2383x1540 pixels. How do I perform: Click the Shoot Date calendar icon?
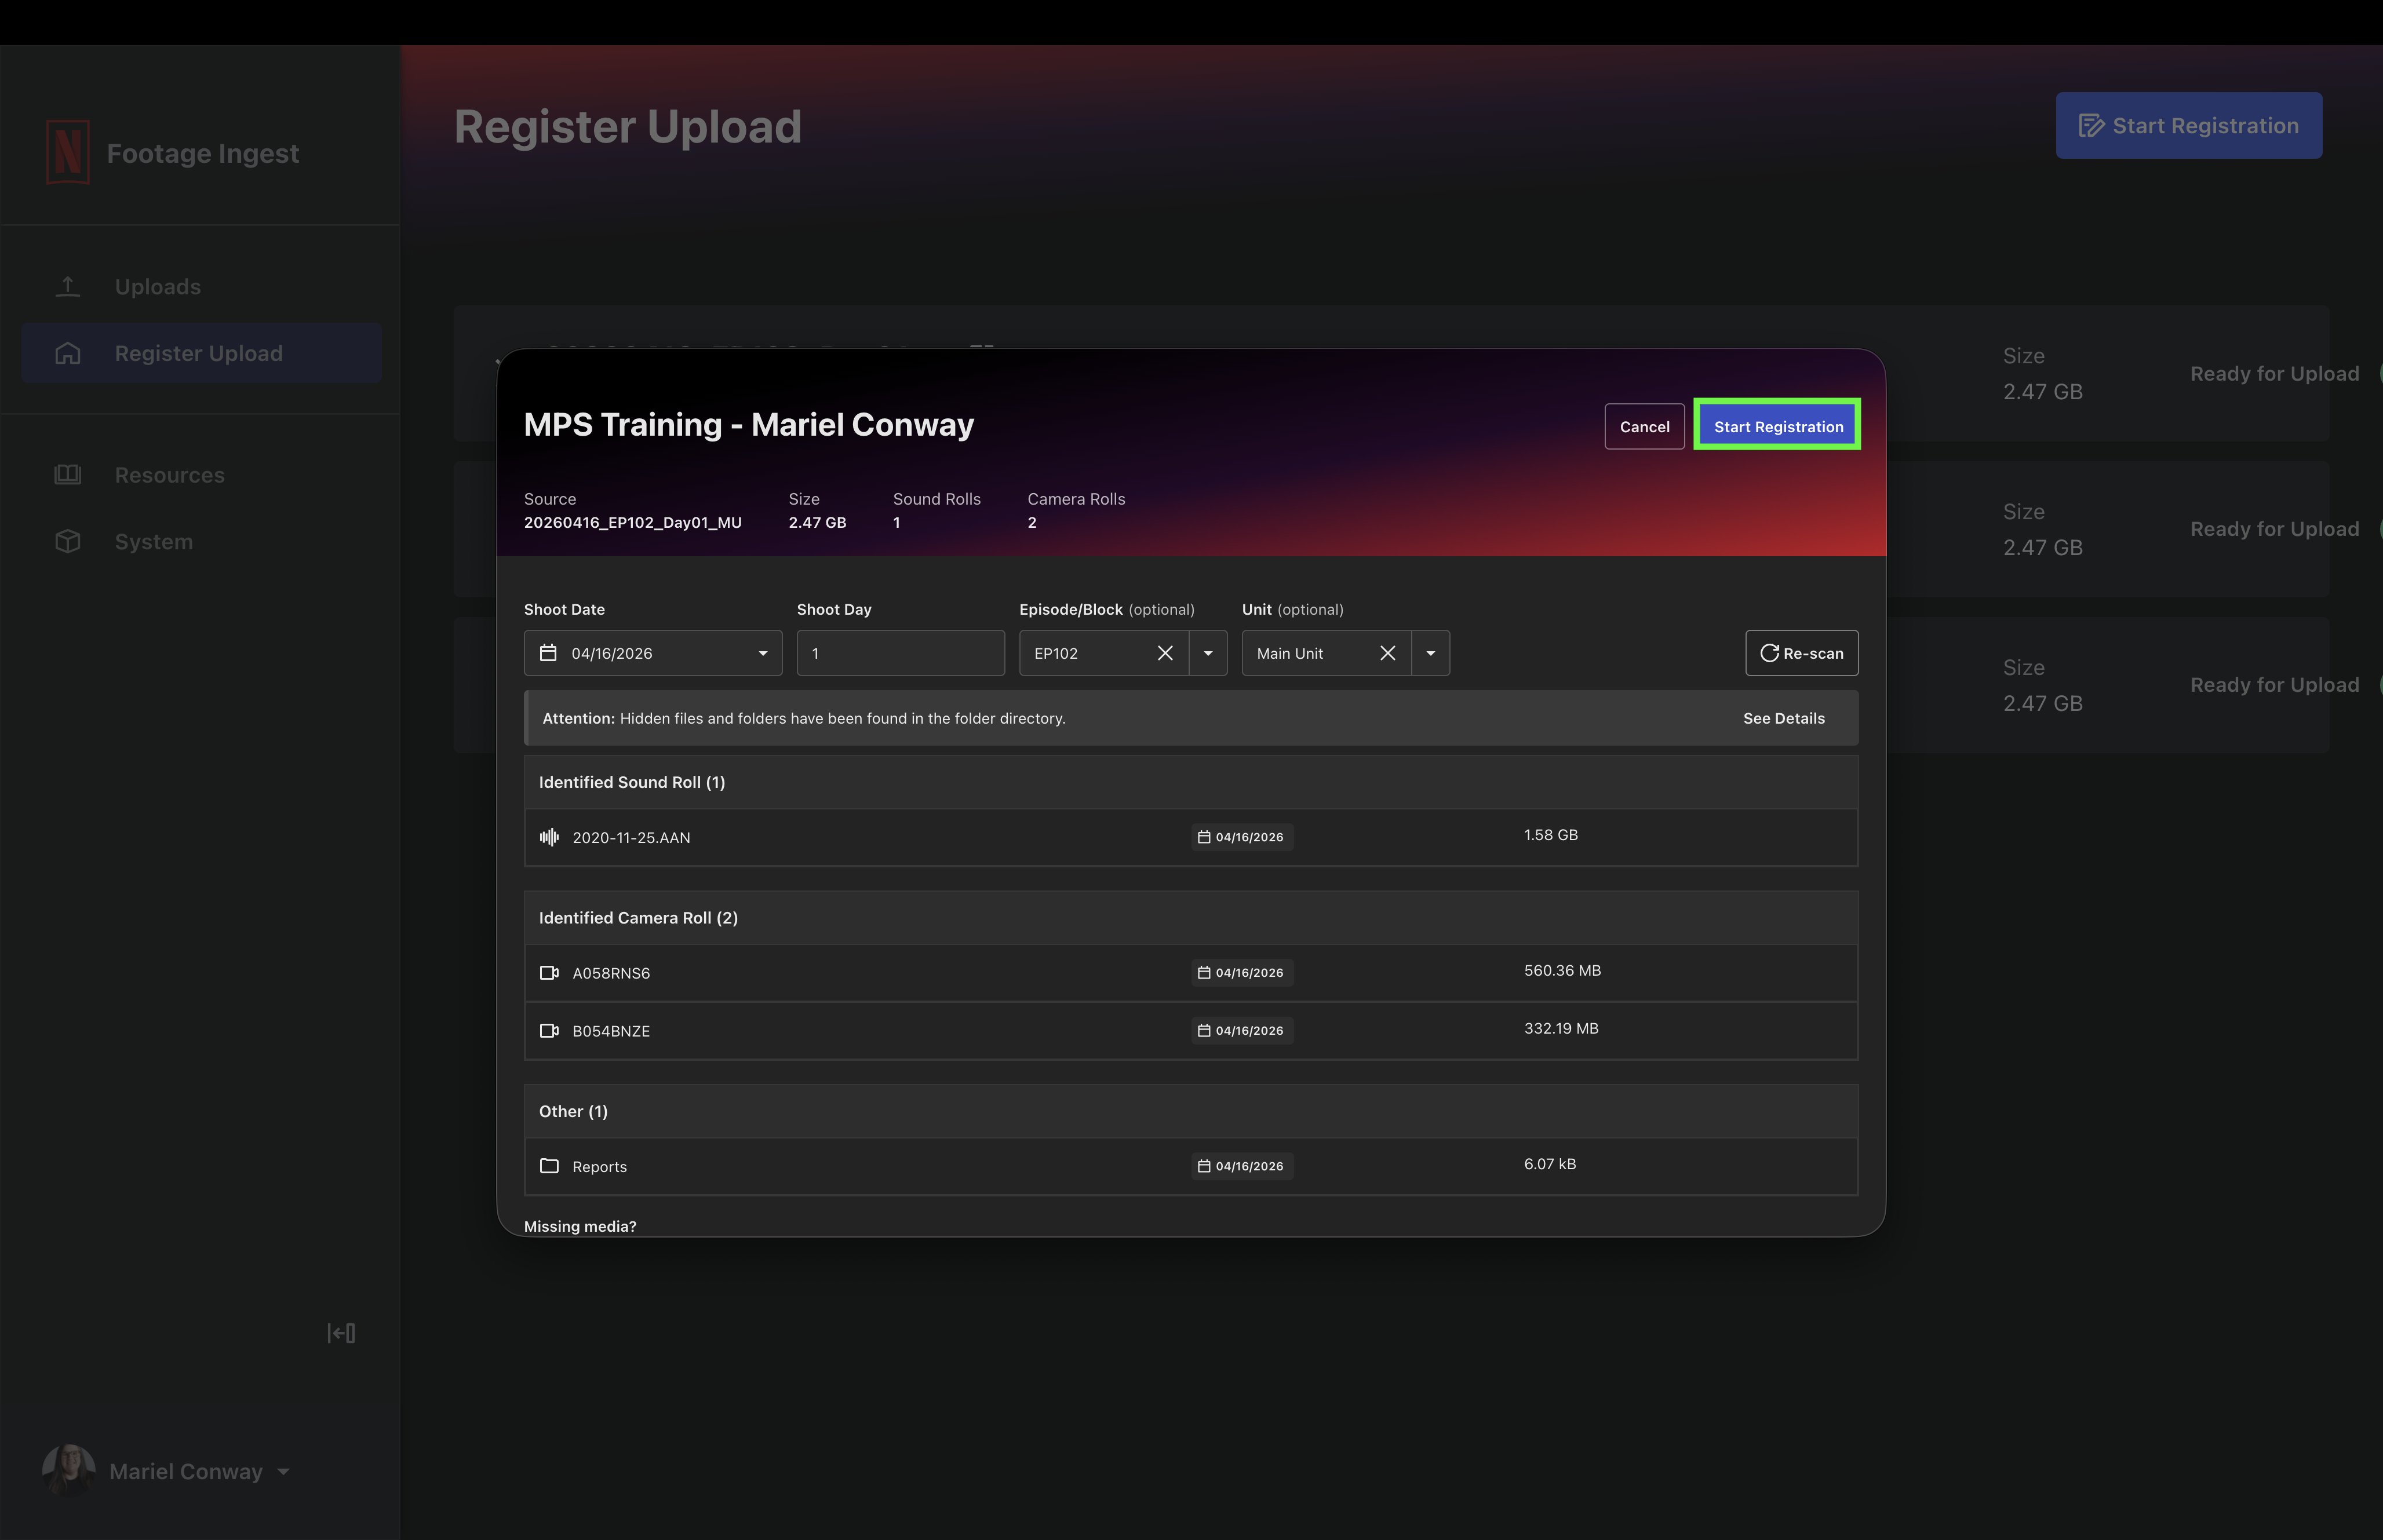[548, 653]
